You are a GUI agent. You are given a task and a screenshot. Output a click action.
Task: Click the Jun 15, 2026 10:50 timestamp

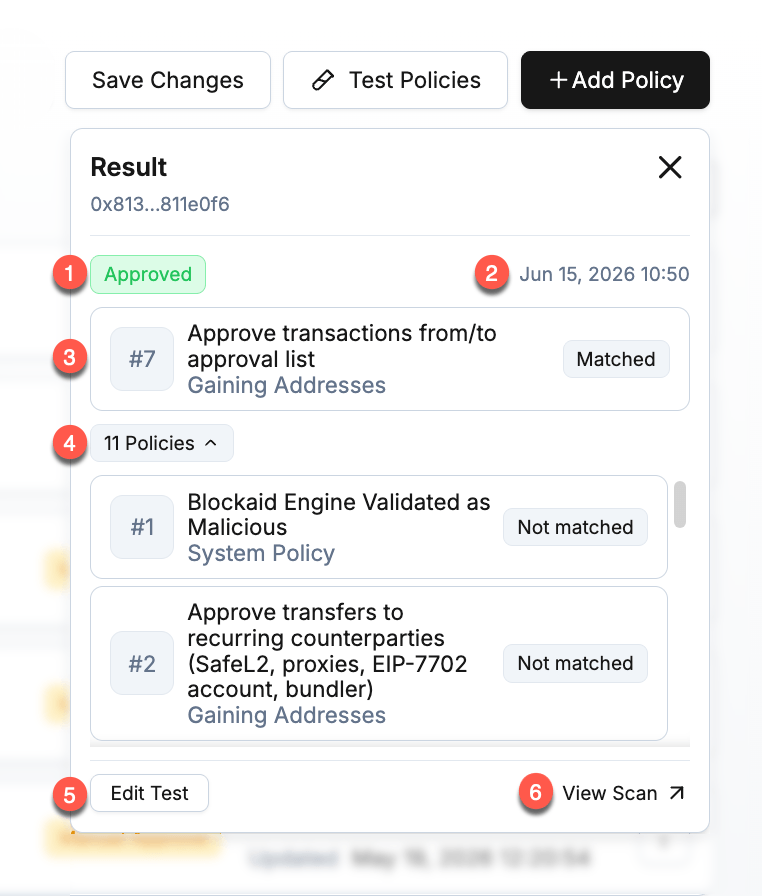click(x=604, y=274)
